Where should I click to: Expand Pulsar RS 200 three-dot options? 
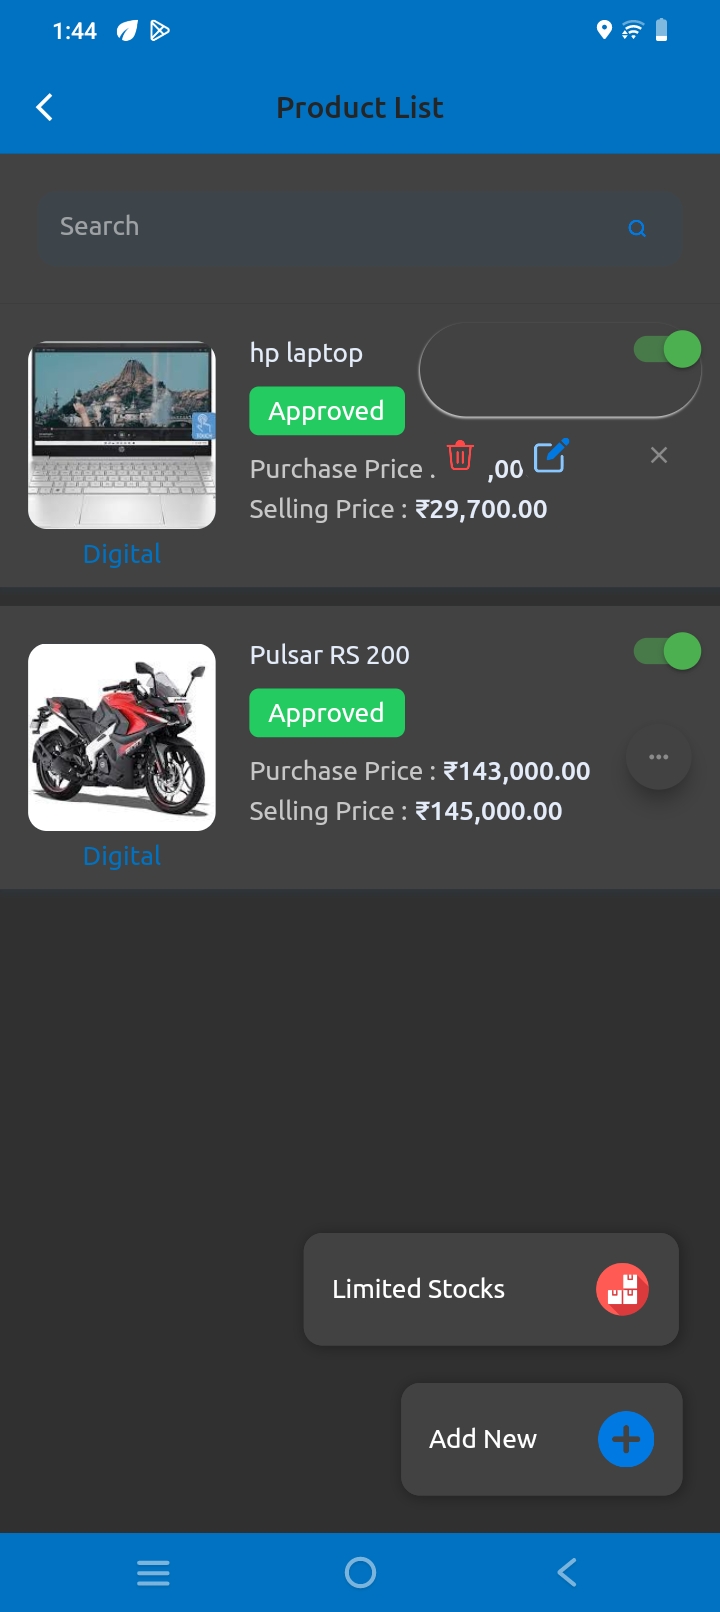click(659, 757)
